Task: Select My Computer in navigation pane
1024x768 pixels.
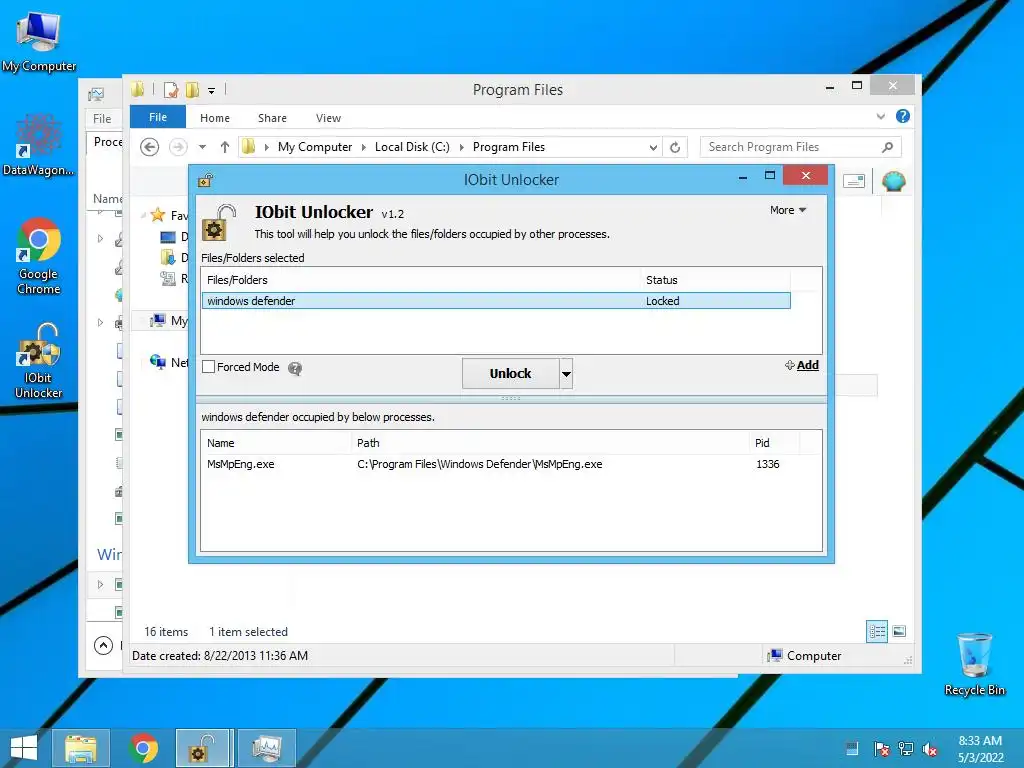Action: [169, 321]
